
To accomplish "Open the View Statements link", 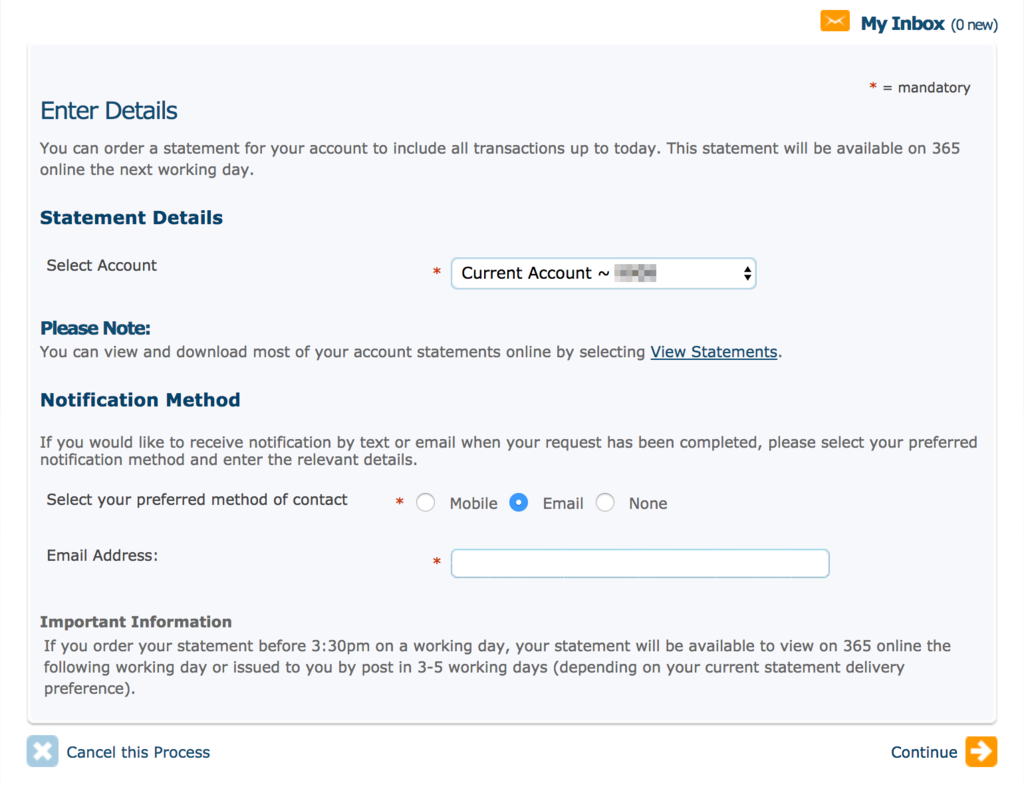I will coord(714,352).
